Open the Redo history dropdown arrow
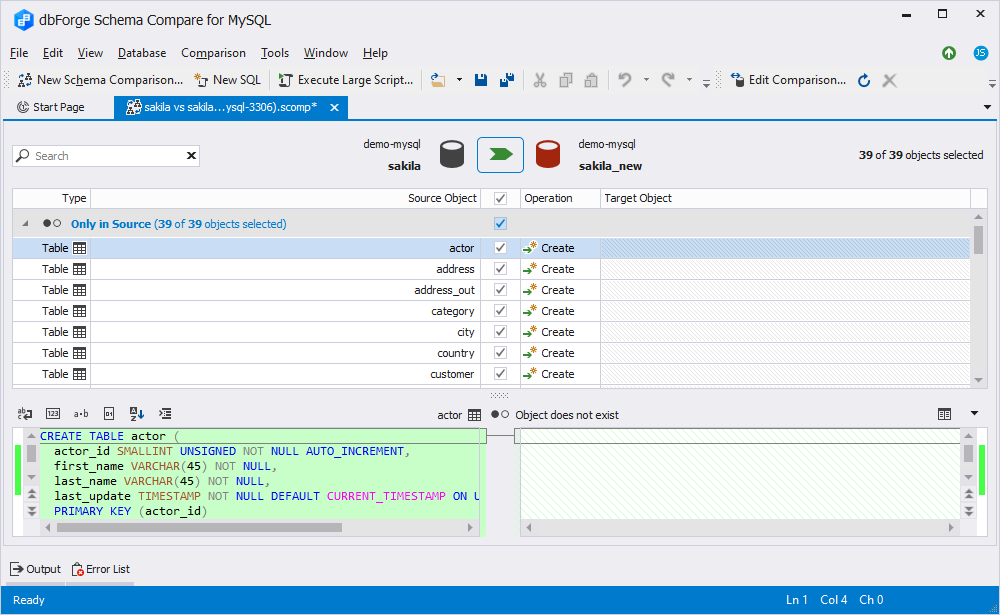Image resolution: width=1000 pixels, height=615 pixels. coord(689,80)
